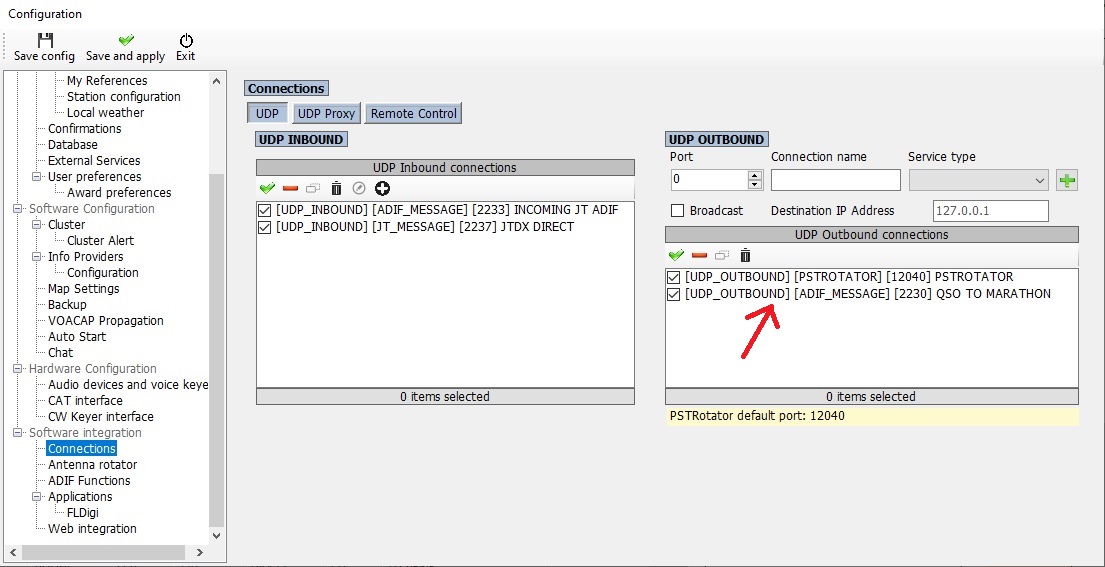Deselect inbound connections with red minus icon
This screenshot has width=1105, height=567.
click(x=290, y=188)
